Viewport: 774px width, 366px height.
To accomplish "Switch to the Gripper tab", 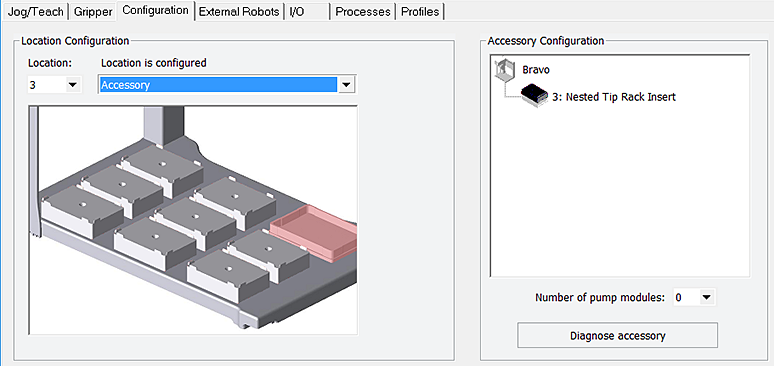I will (93, 12).
